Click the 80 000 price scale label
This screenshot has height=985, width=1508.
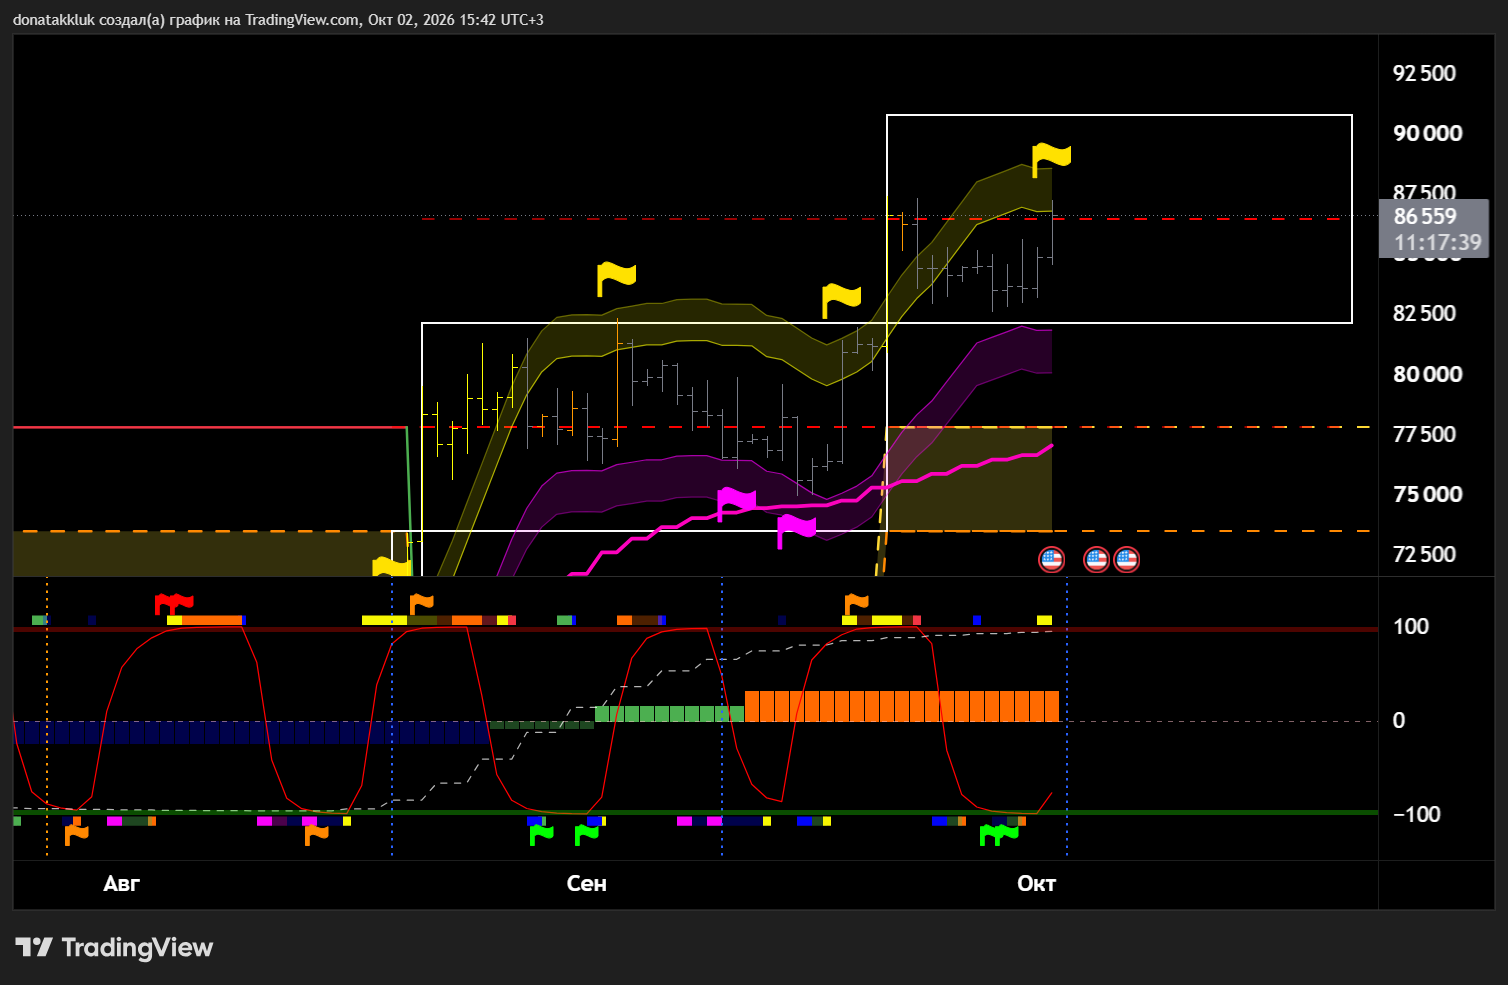point(1427,374)
